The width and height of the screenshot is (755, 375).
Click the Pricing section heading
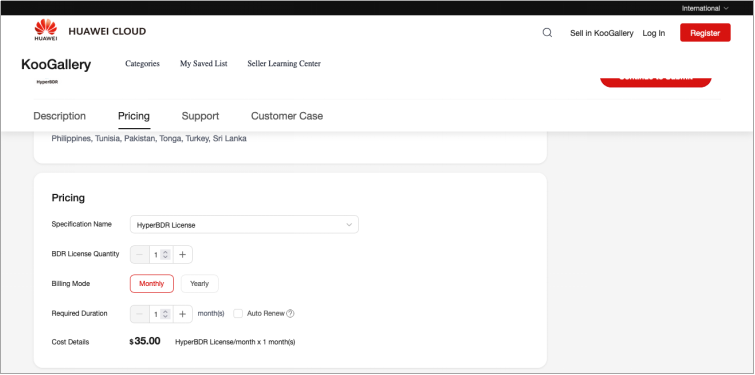click(68, 198)
